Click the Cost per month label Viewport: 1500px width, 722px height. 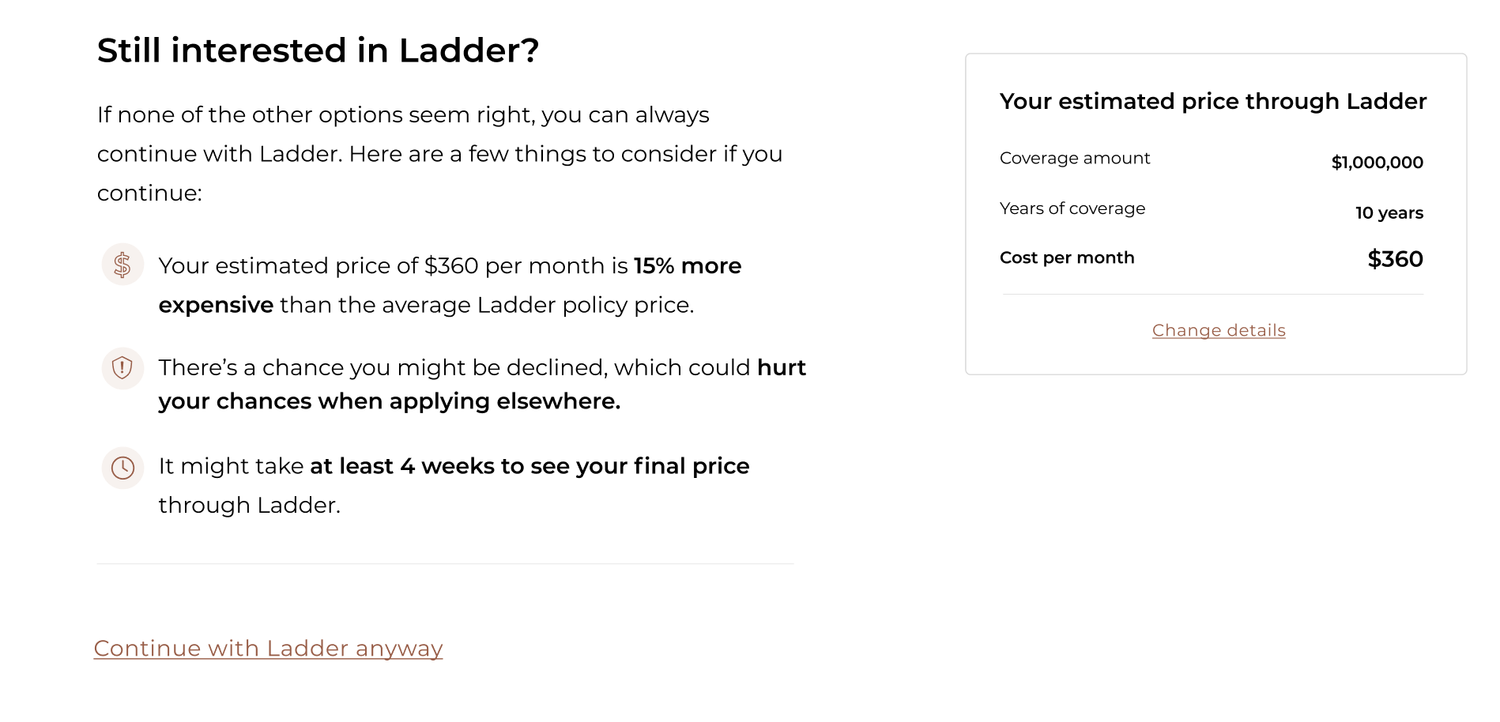click(x=1067, y=257)
